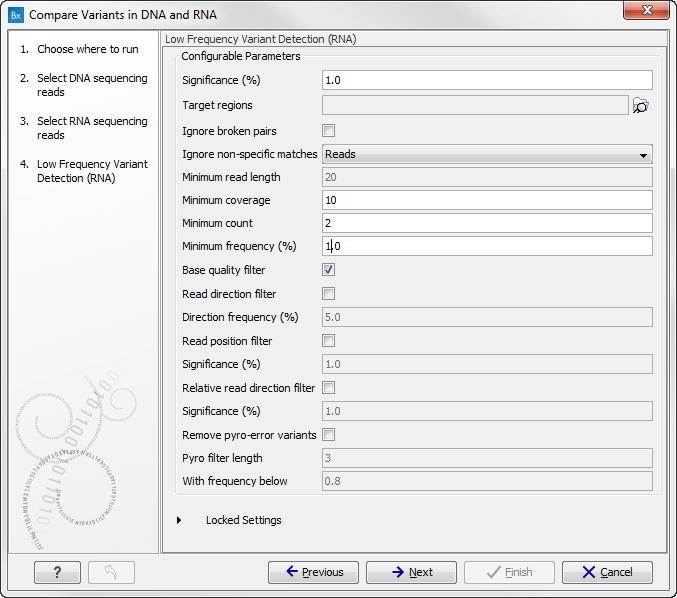Viewport: 677px width, 598px height.
Task: Click the Base quality filter label
Action: pos(224,270)
